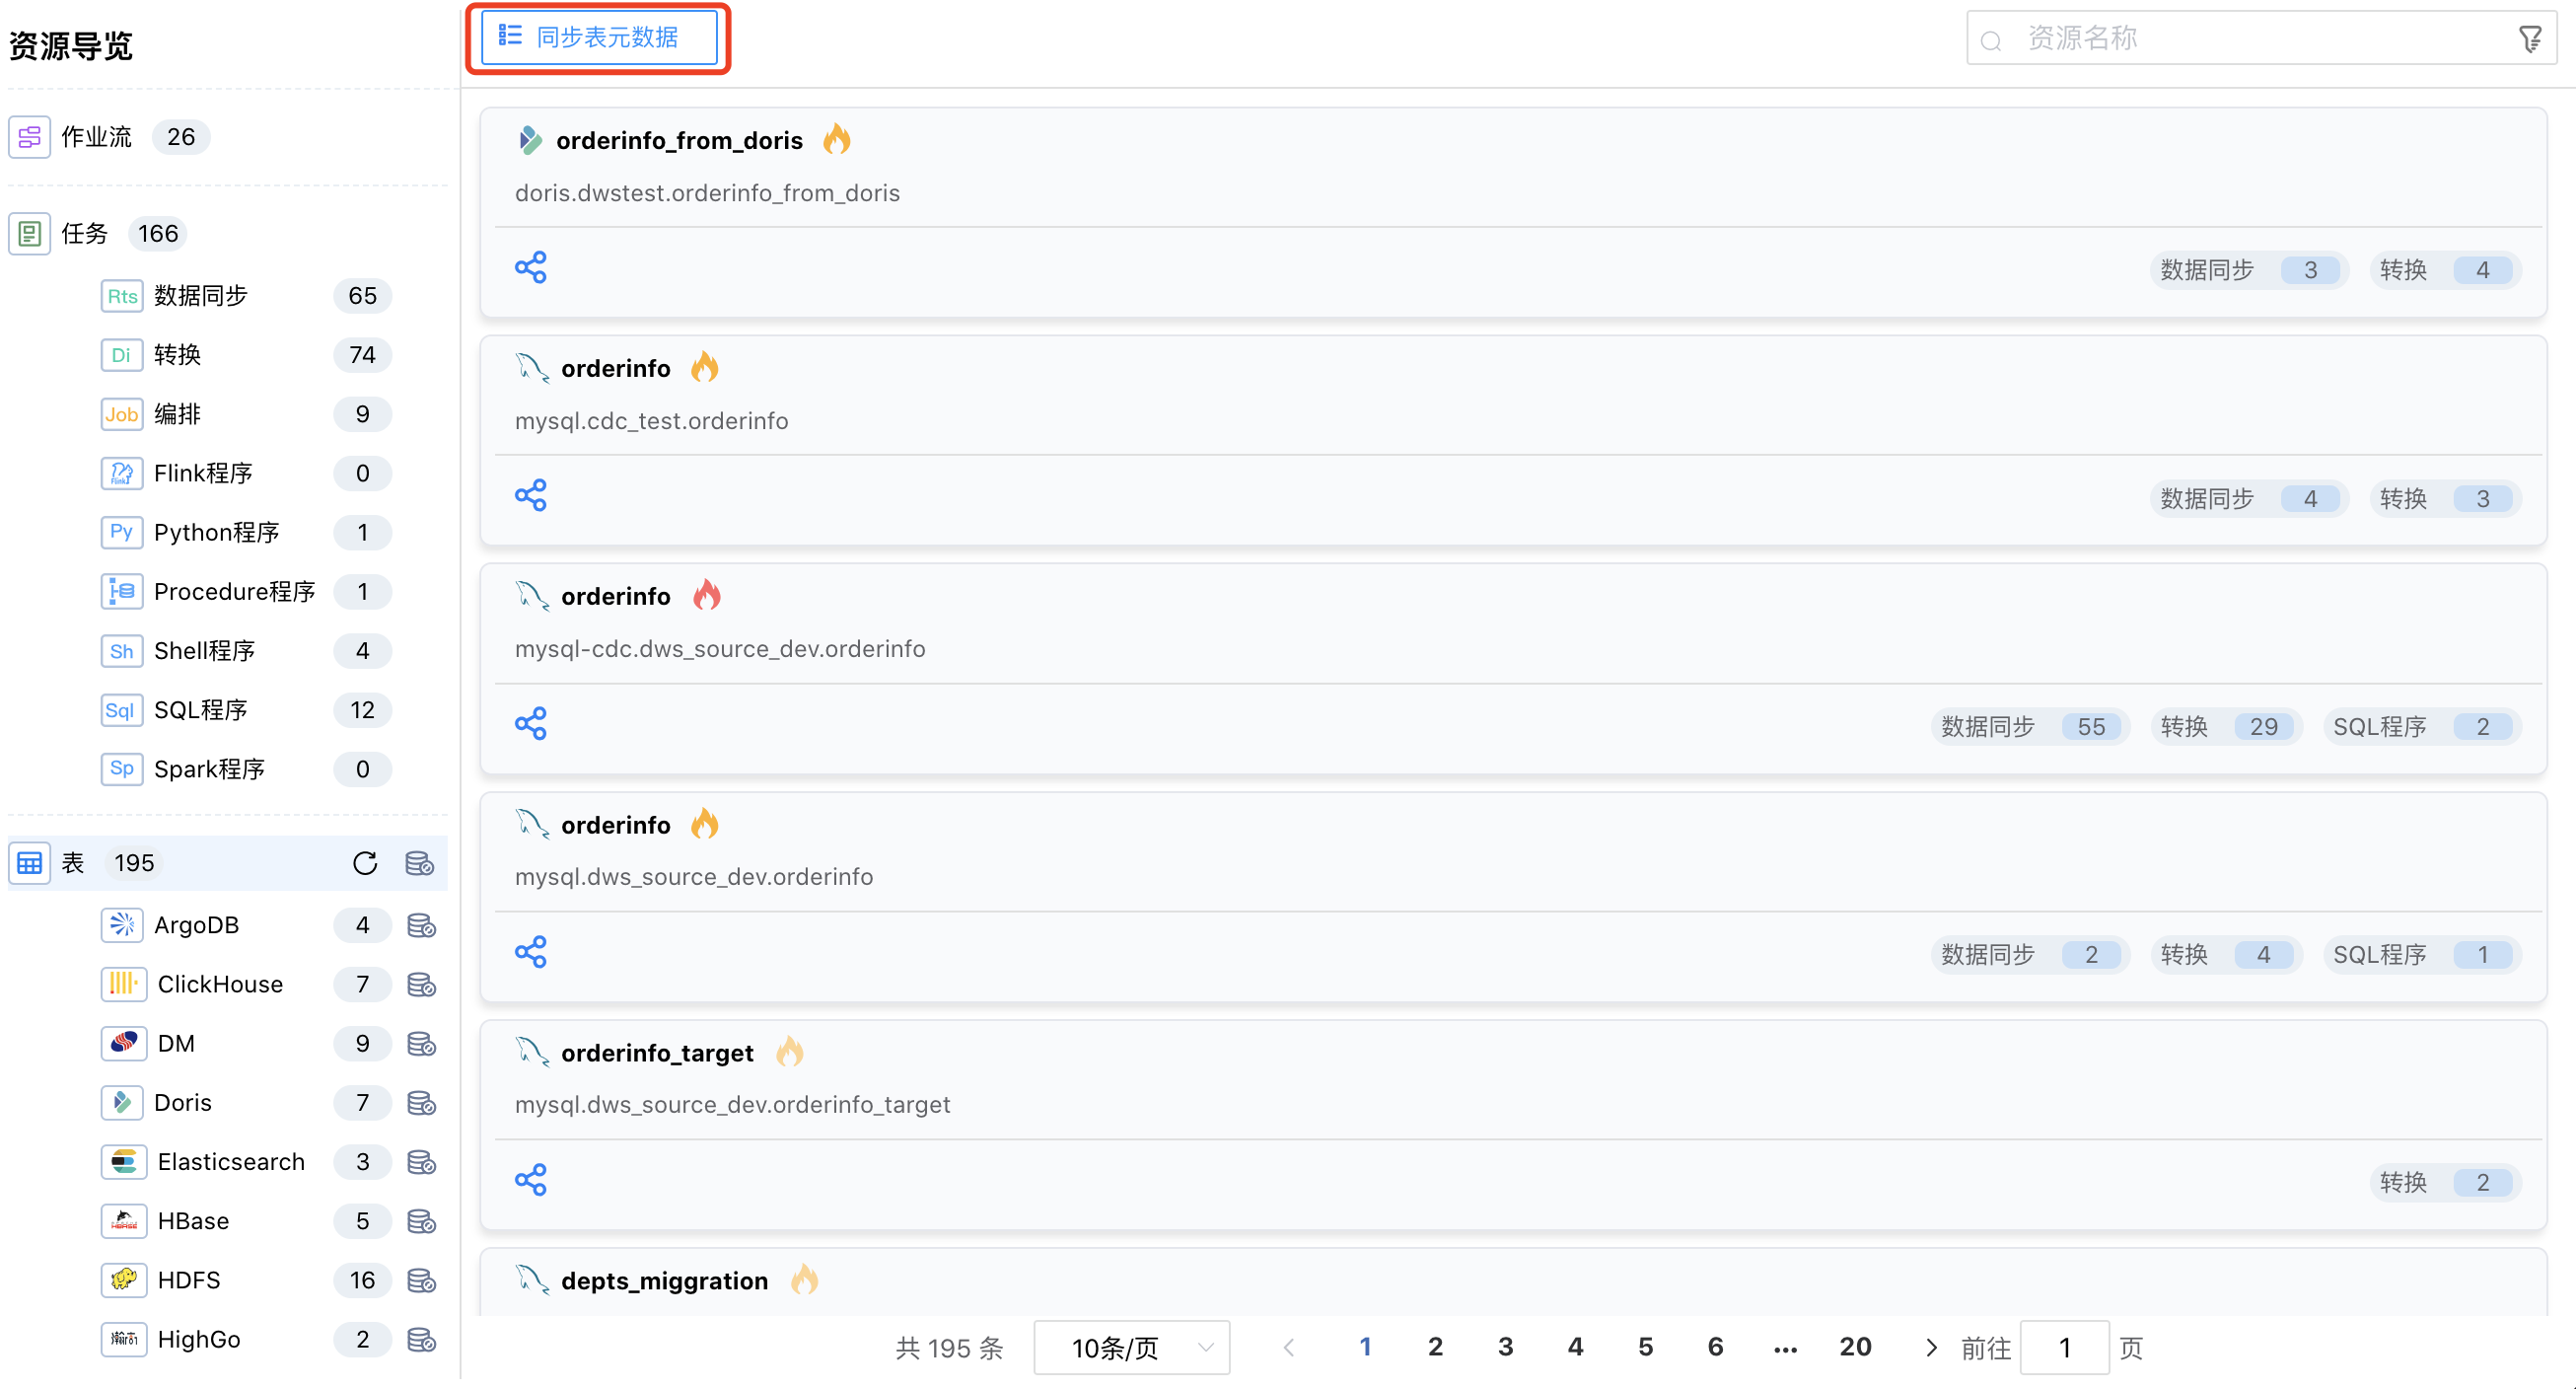Go to next page with right chevron
This screenshot has width=2576, height=1389.
point(1931,1348)
